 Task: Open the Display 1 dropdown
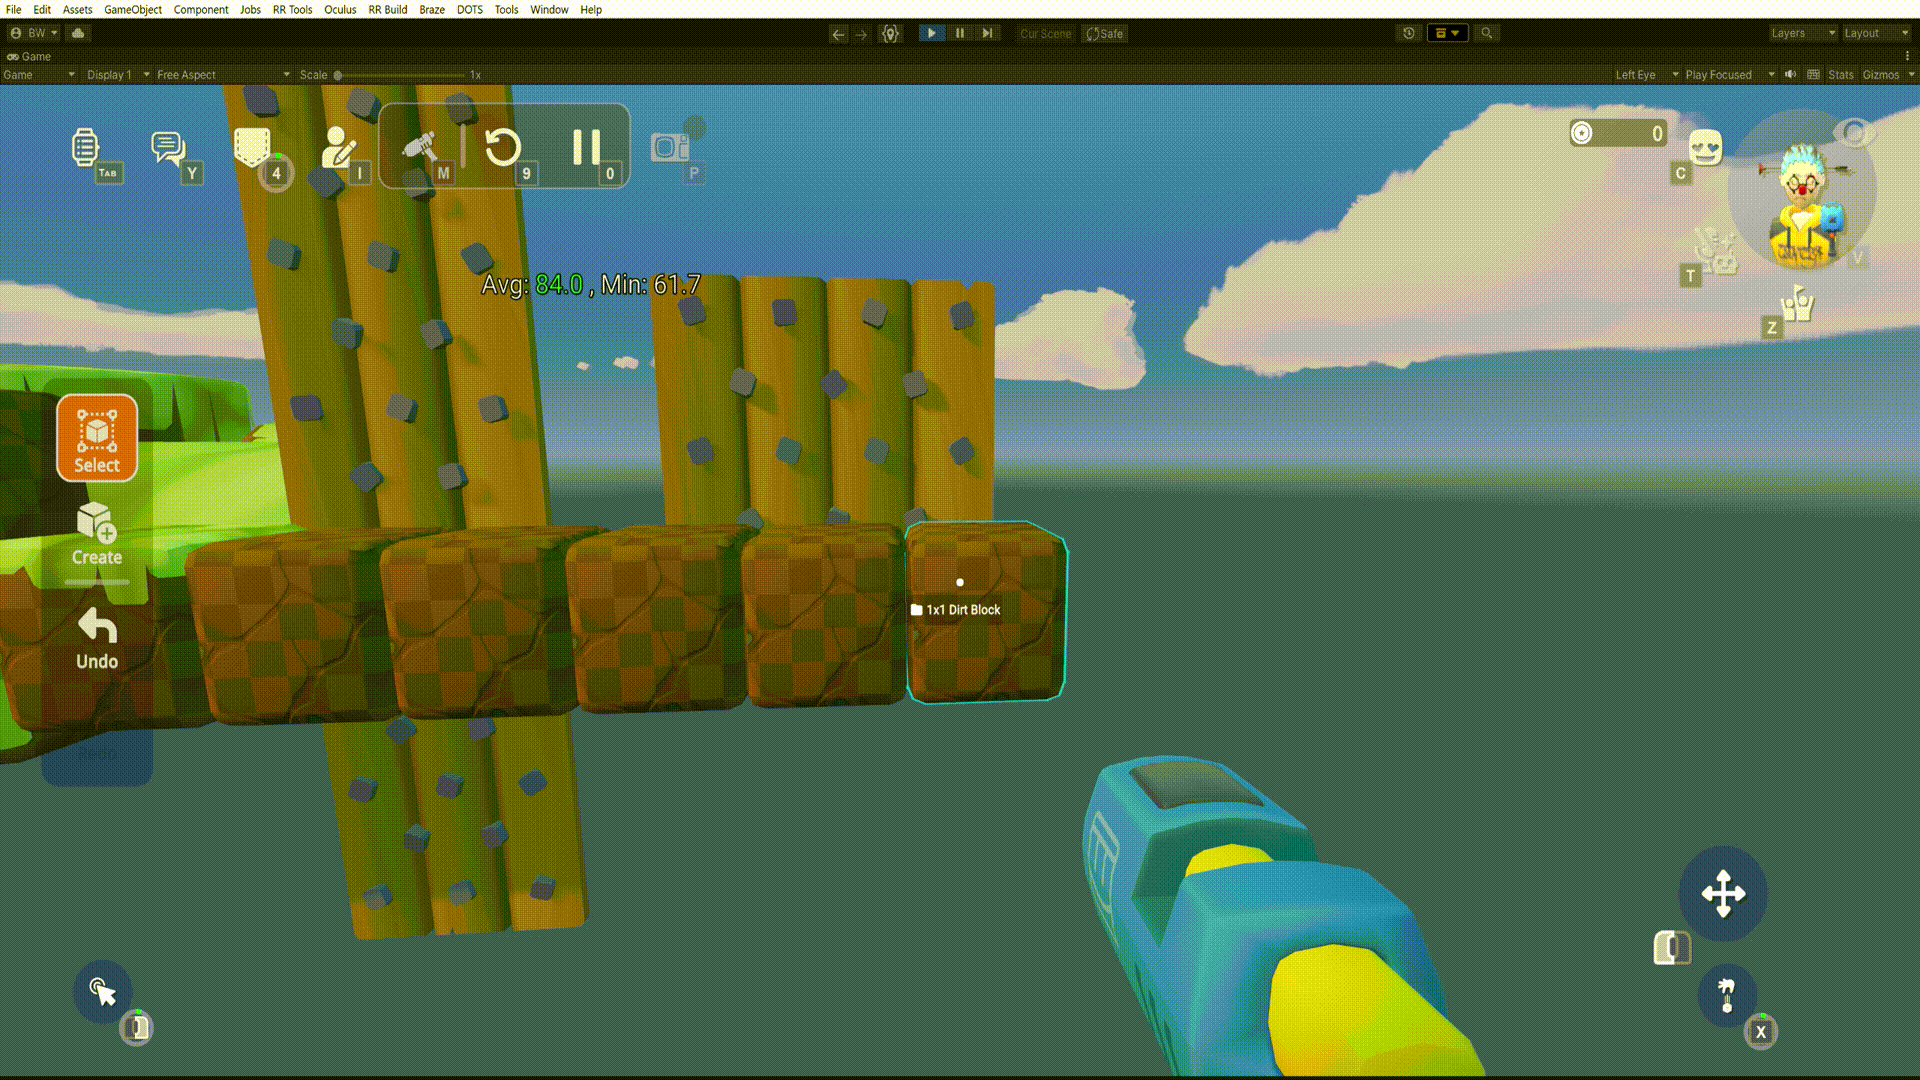point(117,75)
